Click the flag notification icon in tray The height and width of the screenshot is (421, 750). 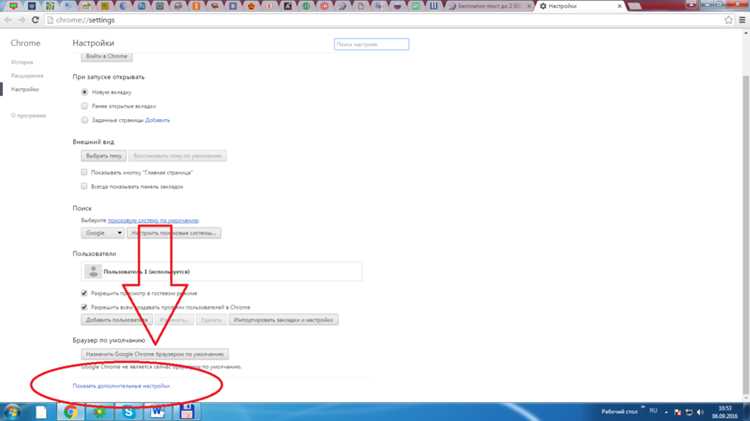[678, 412]
